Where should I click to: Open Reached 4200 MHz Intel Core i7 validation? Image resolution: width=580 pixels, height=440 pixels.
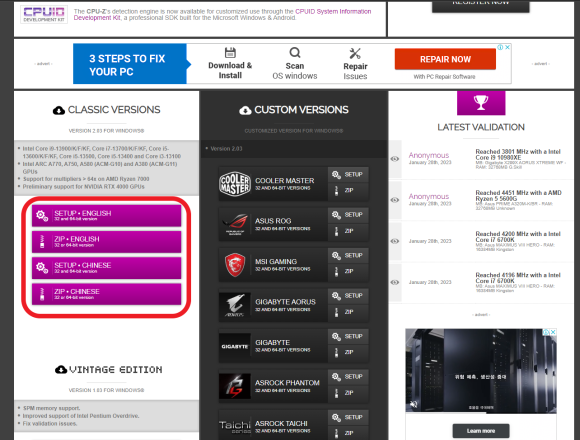[x=518, y=237]
